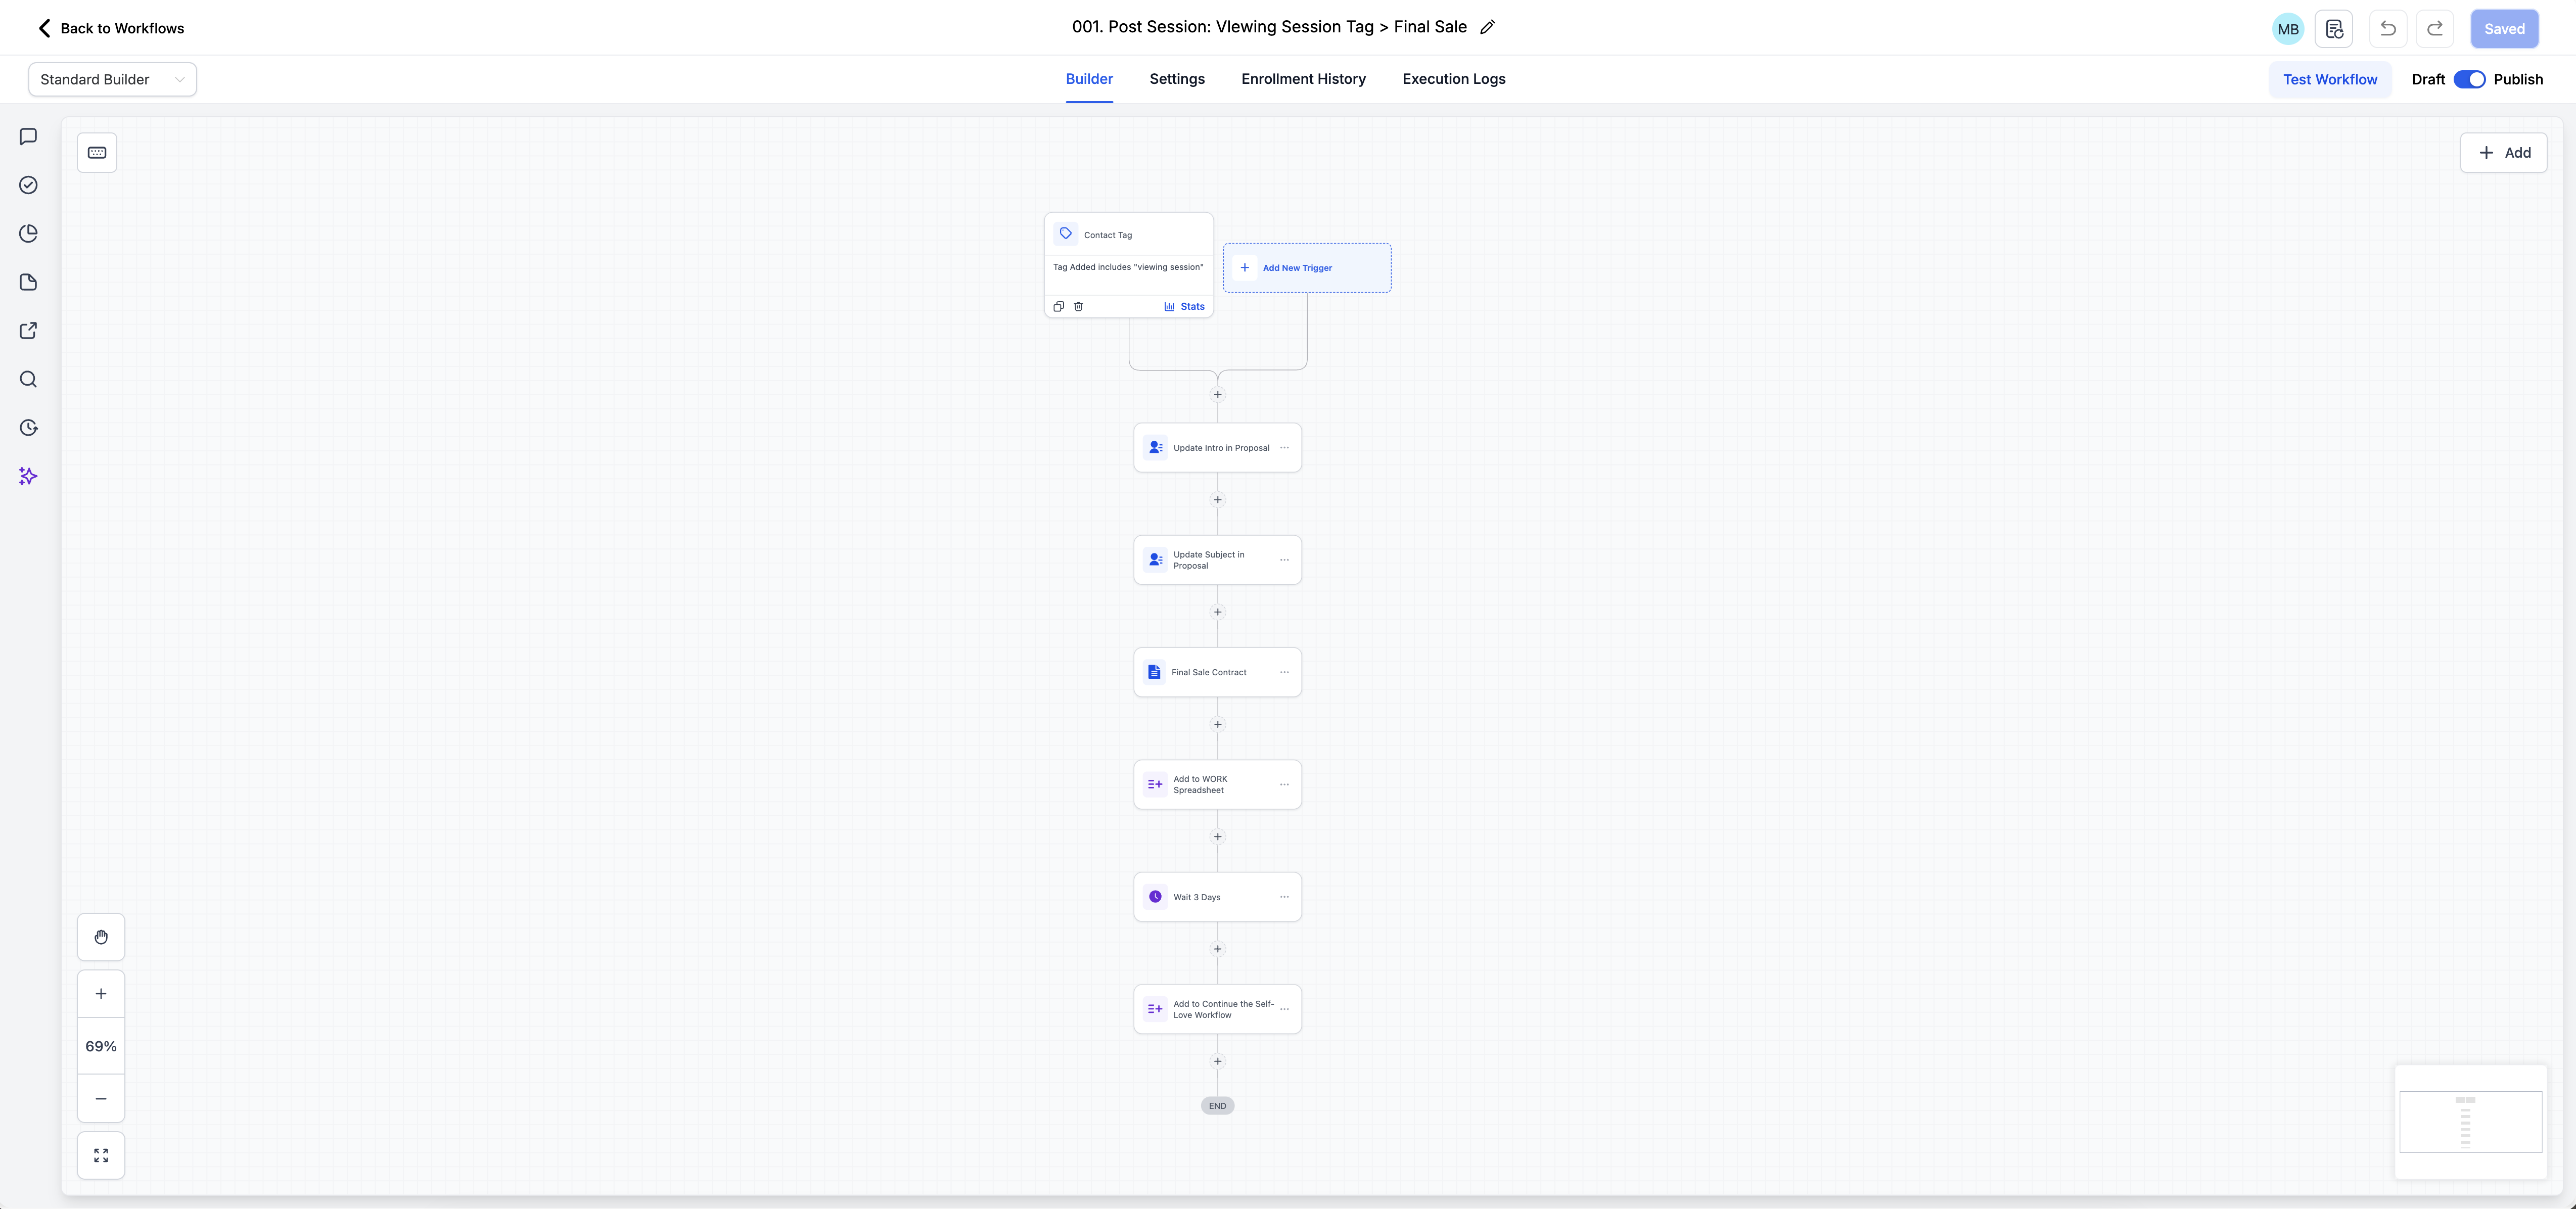
Task: Click the Add button on canvas
Action: 2503,153
